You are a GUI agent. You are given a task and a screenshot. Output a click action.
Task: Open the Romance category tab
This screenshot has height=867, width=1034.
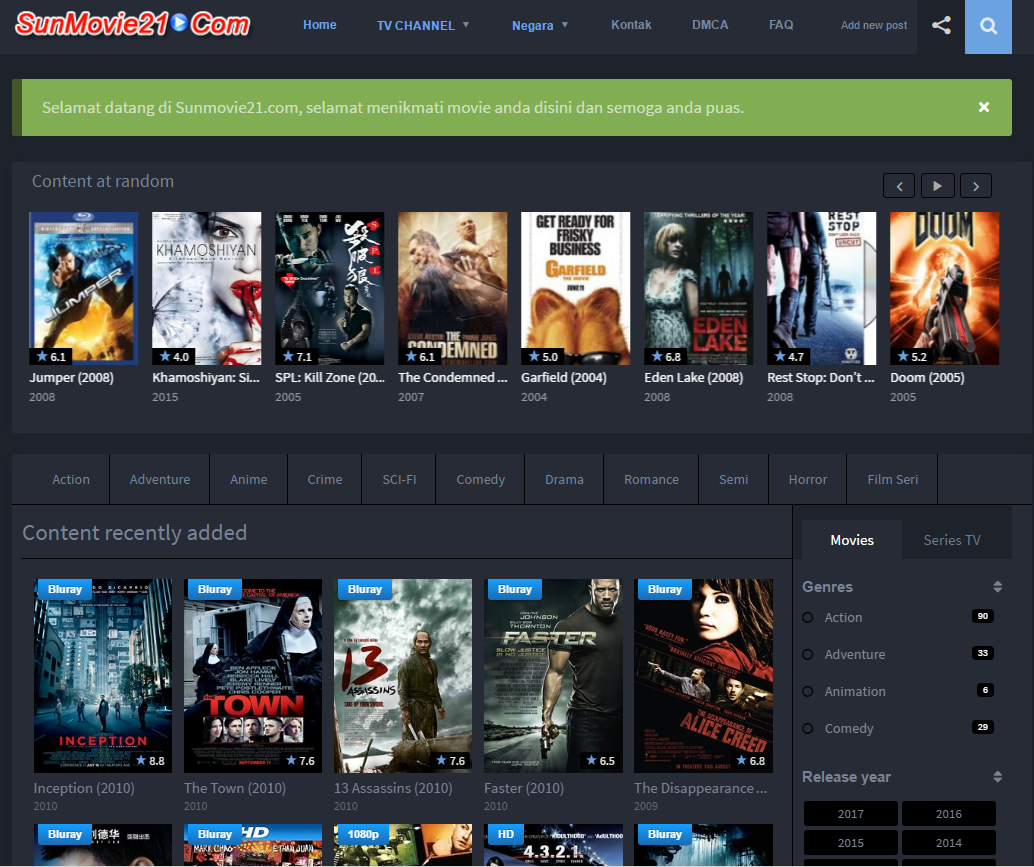651,479
